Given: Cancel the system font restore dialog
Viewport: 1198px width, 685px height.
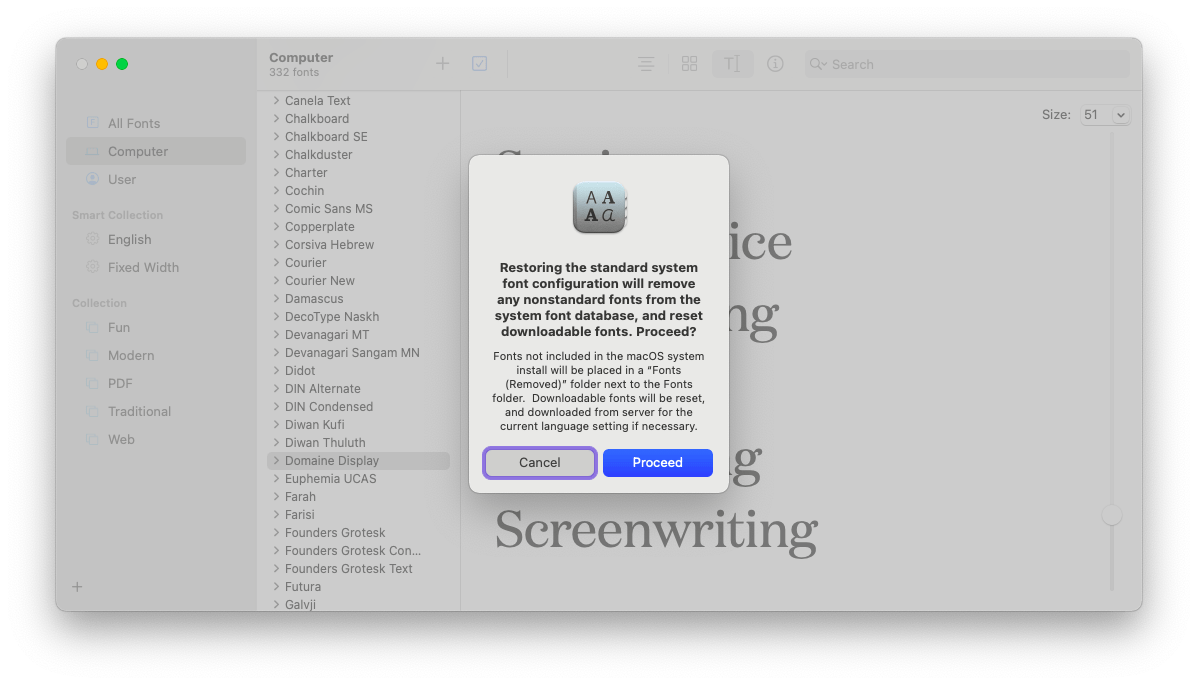Looking at the screenshot, I should (x=539, y=462).
